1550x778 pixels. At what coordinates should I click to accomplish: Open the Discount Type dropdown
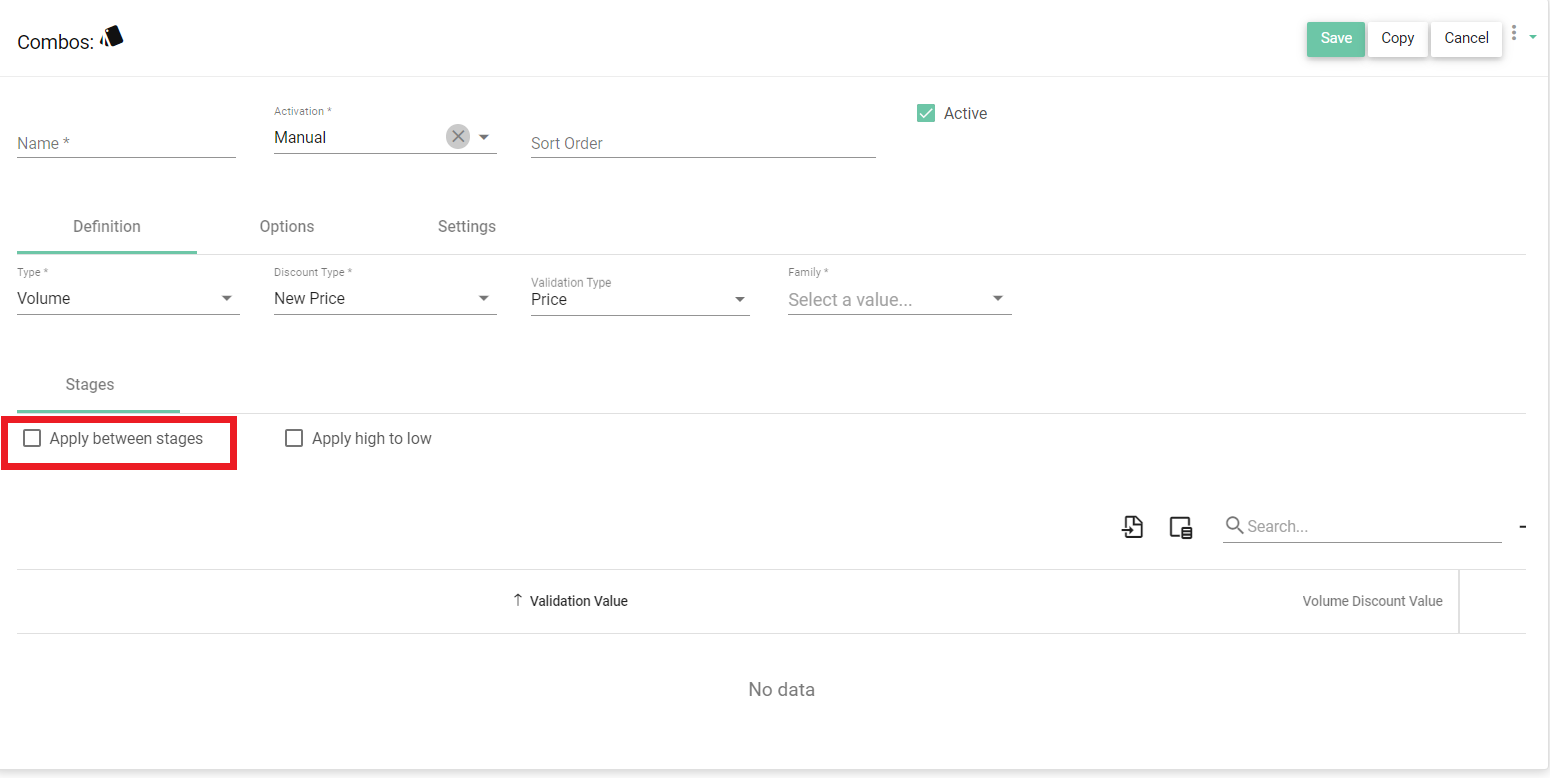[484, 298]
